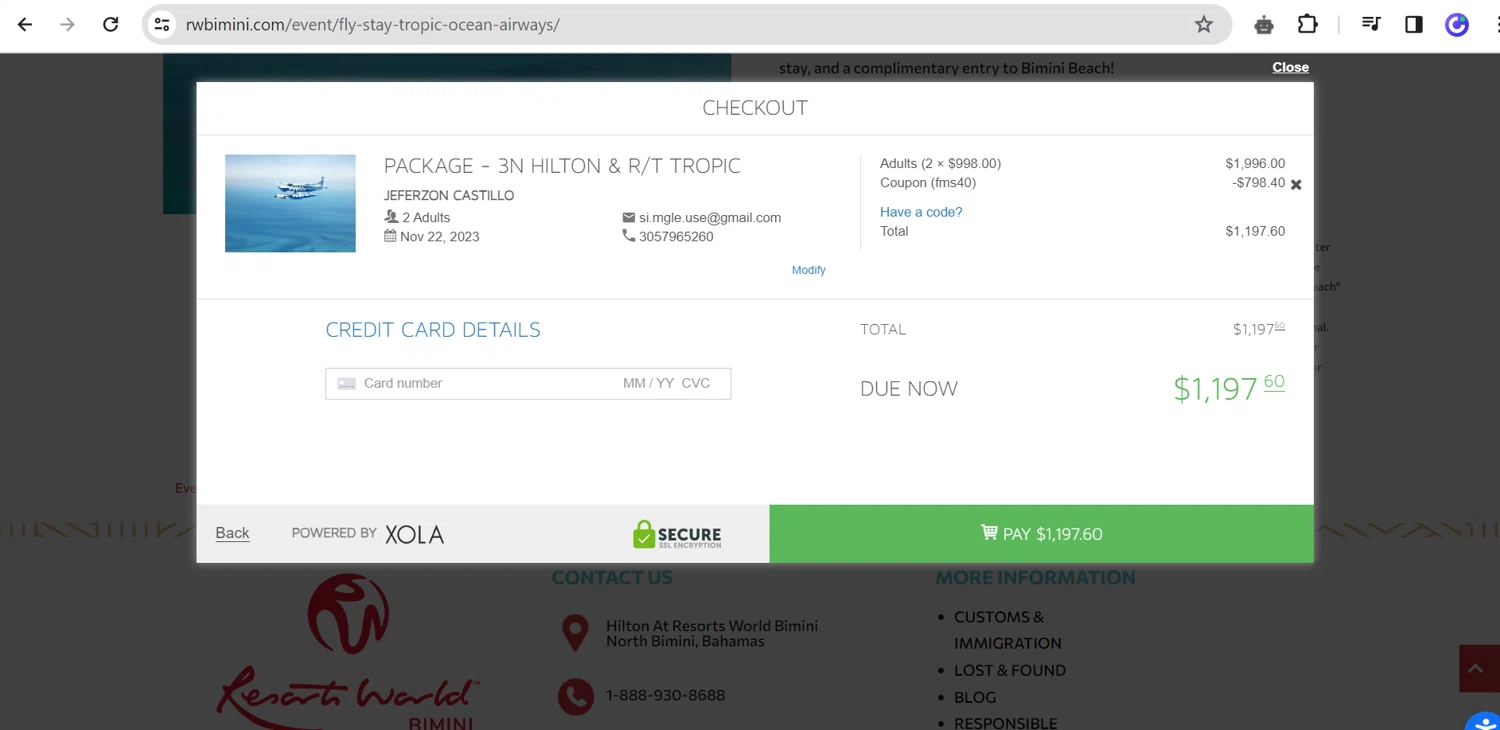
Task: Click the scroll-to-top arrow button
Action: 1479,668
